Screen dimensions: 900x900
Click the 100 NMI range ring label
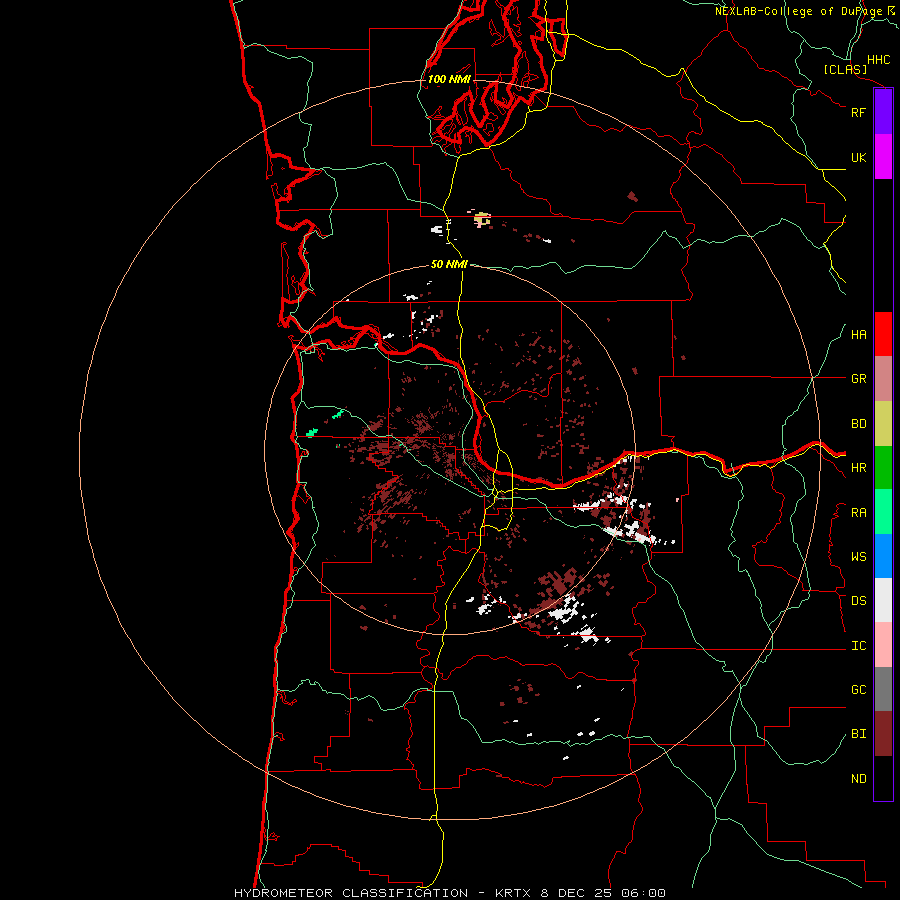click(x=449, y=79)
